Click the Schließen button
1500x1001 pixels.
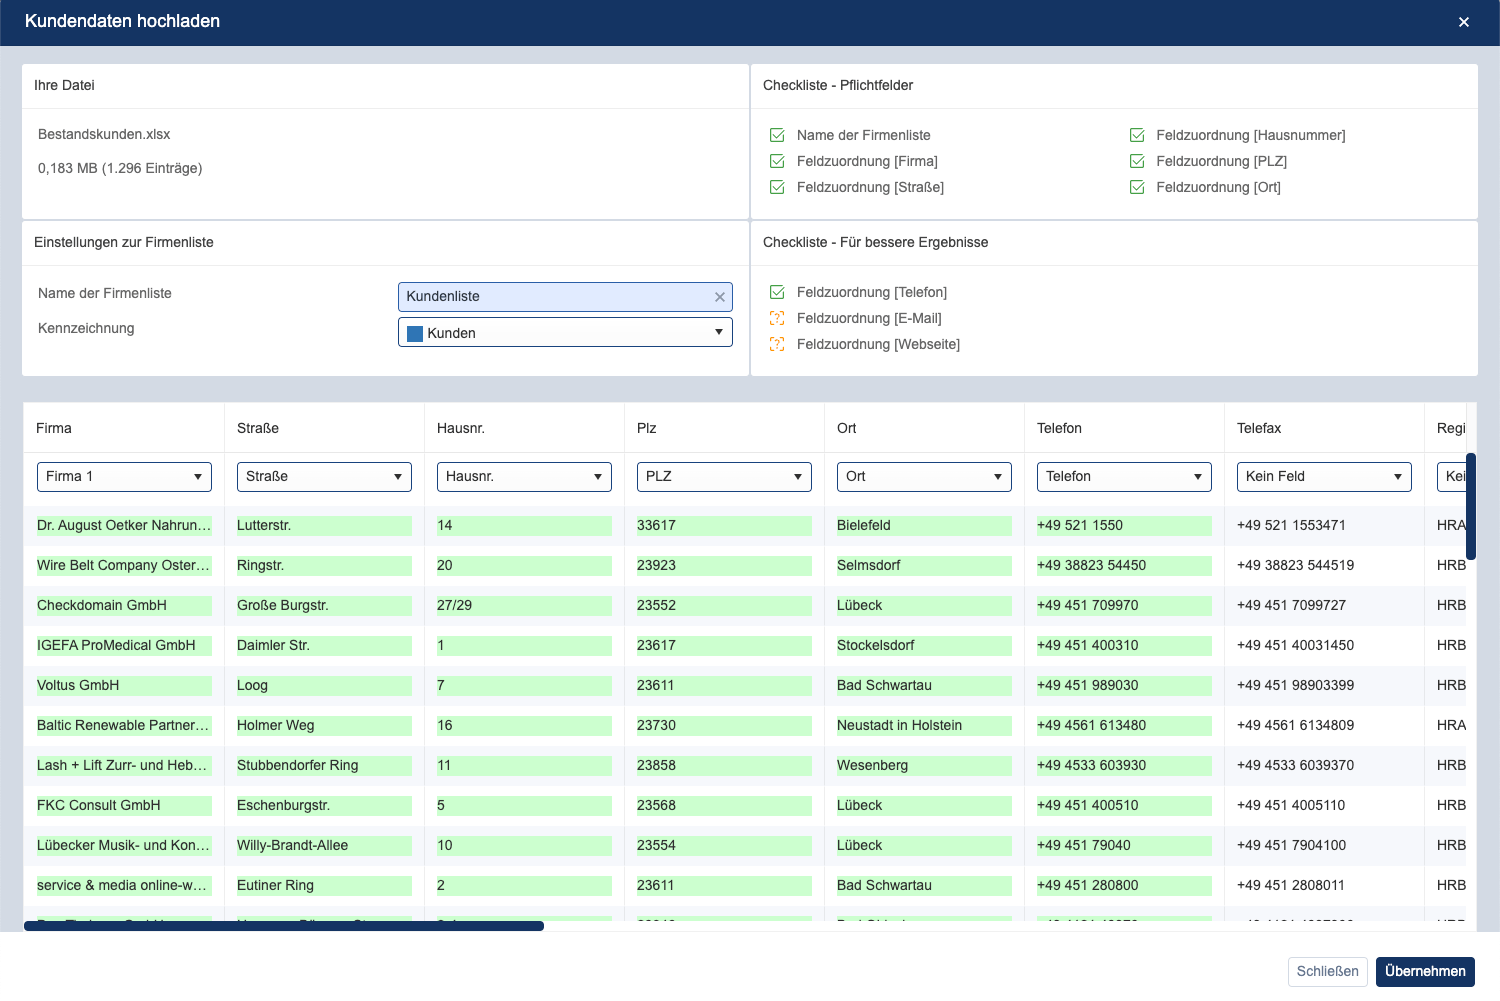(x=1327, y=971)
